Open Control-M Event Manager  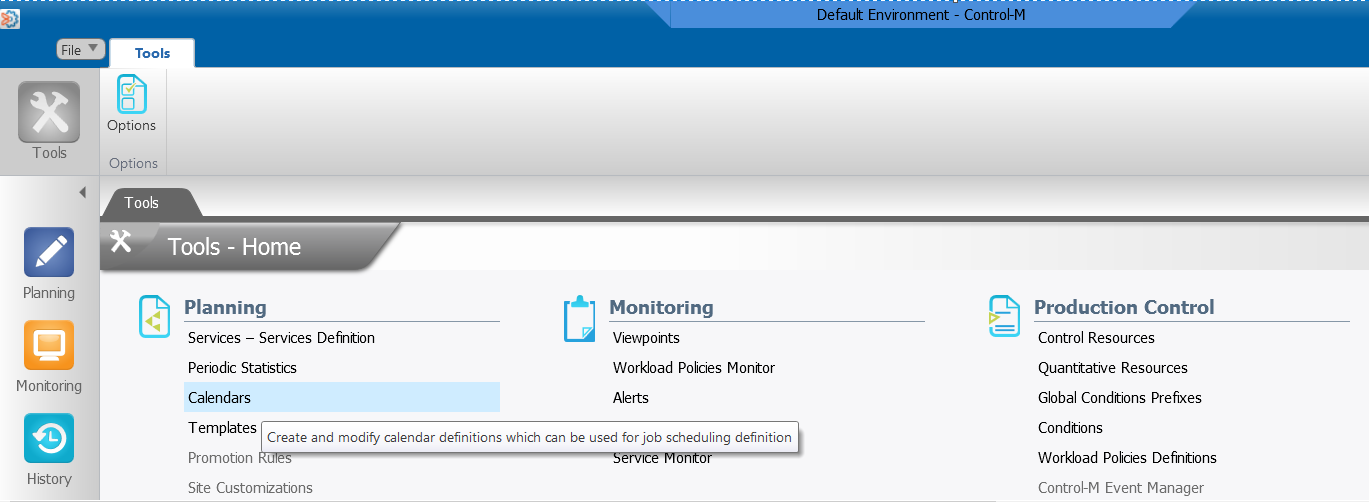[1121, 488]
